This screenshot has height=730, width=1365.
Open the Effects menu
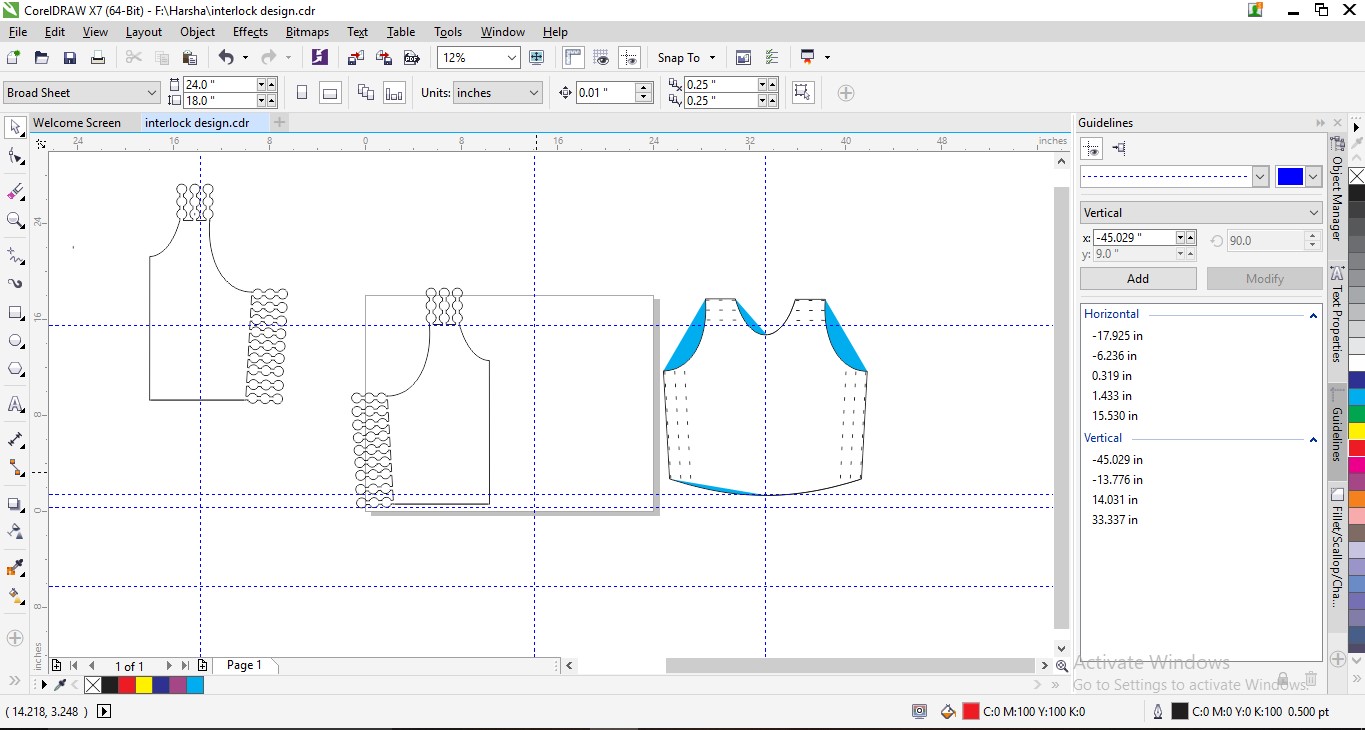pos(250,32)
